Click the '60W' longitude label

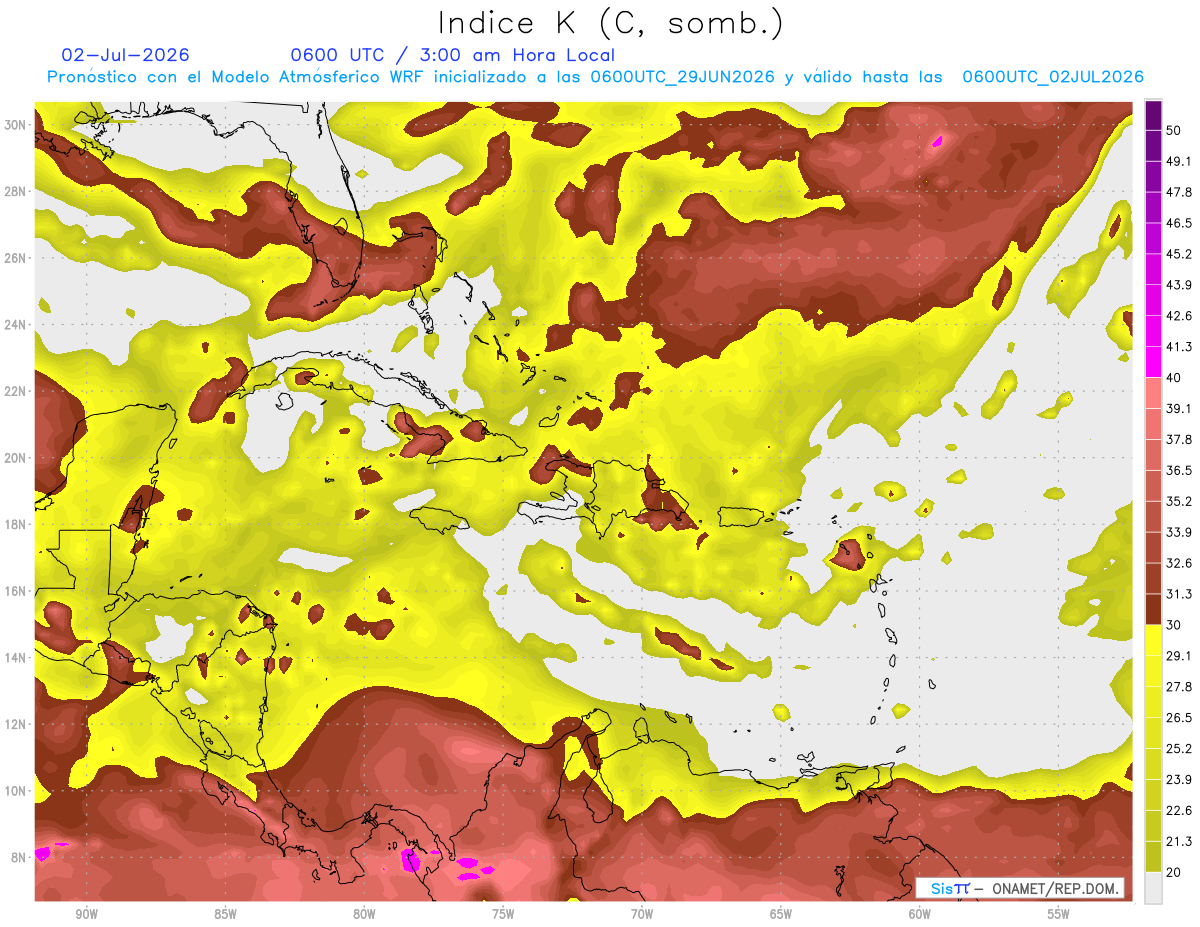click(920, 914)
